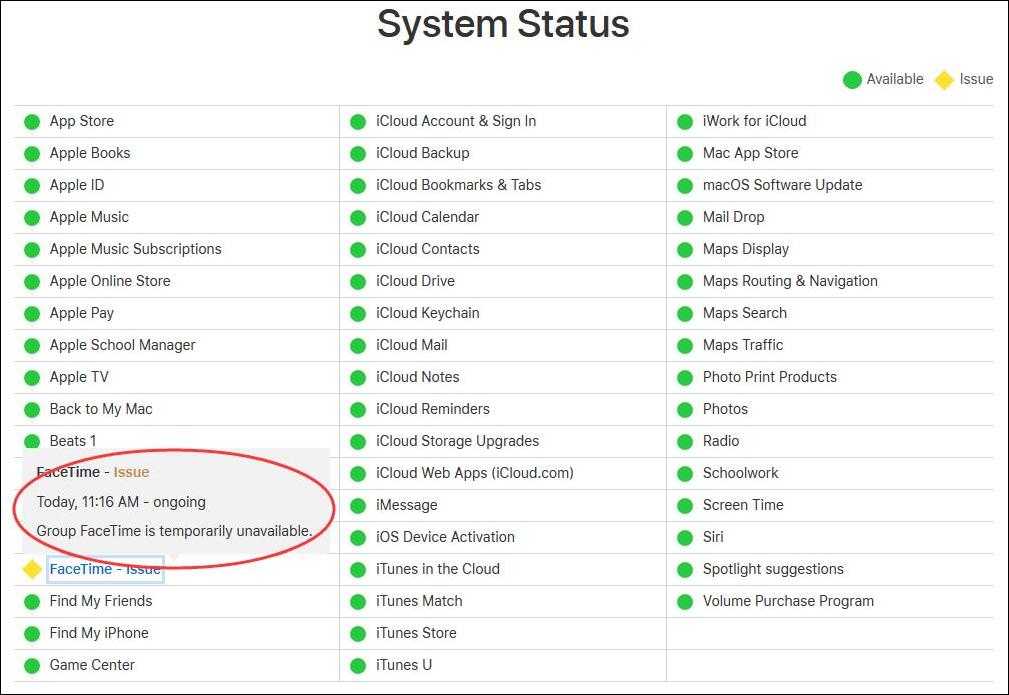Viewport: 1009px width, 695px height.
Task: Click the Volume Purchase Program entry
Action: click(788, 601)
